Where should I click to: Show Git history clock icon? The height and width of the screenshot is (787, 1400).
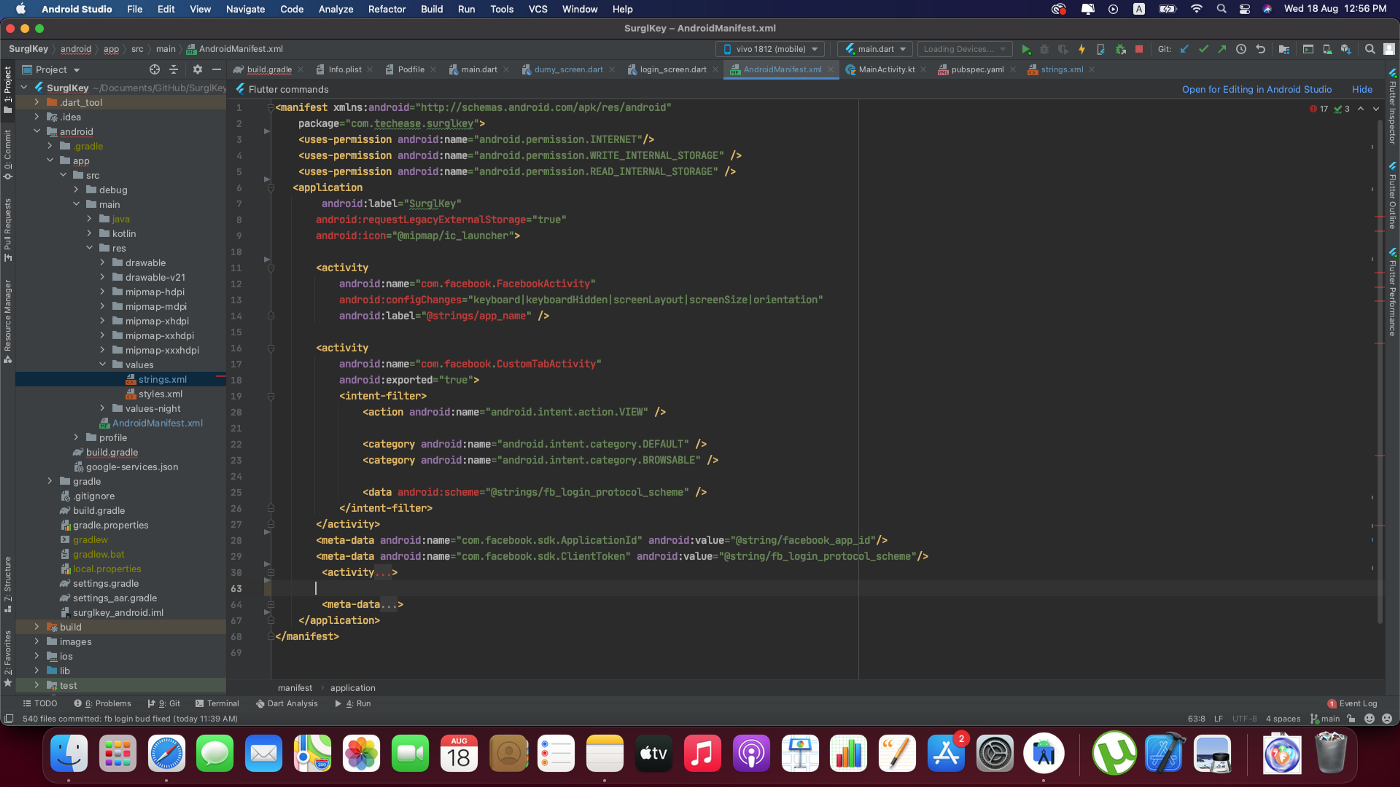coord(1241,49)
